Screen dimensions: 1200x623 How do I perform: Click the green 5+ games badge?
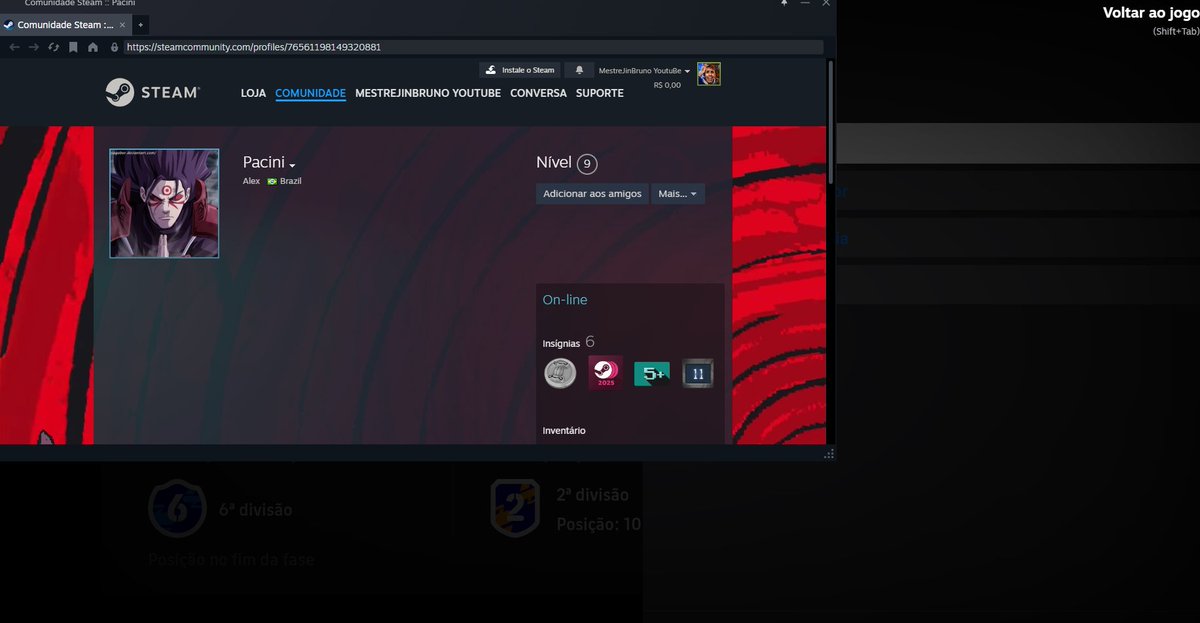click(651, 372)
